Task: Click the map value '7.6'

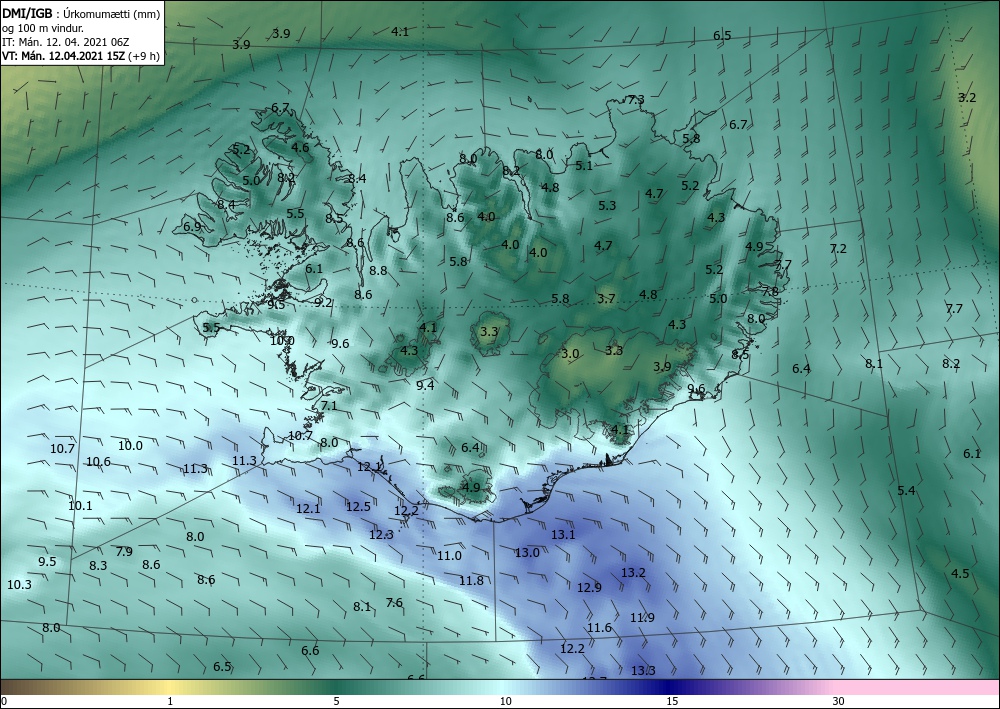Action: pos(394,602)
